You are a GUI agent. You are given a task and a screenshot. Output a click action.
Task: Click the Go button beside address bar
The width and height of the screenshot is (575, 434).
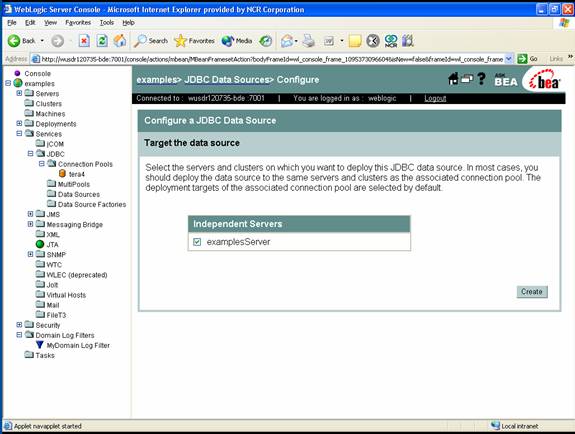tap(528, 59)
